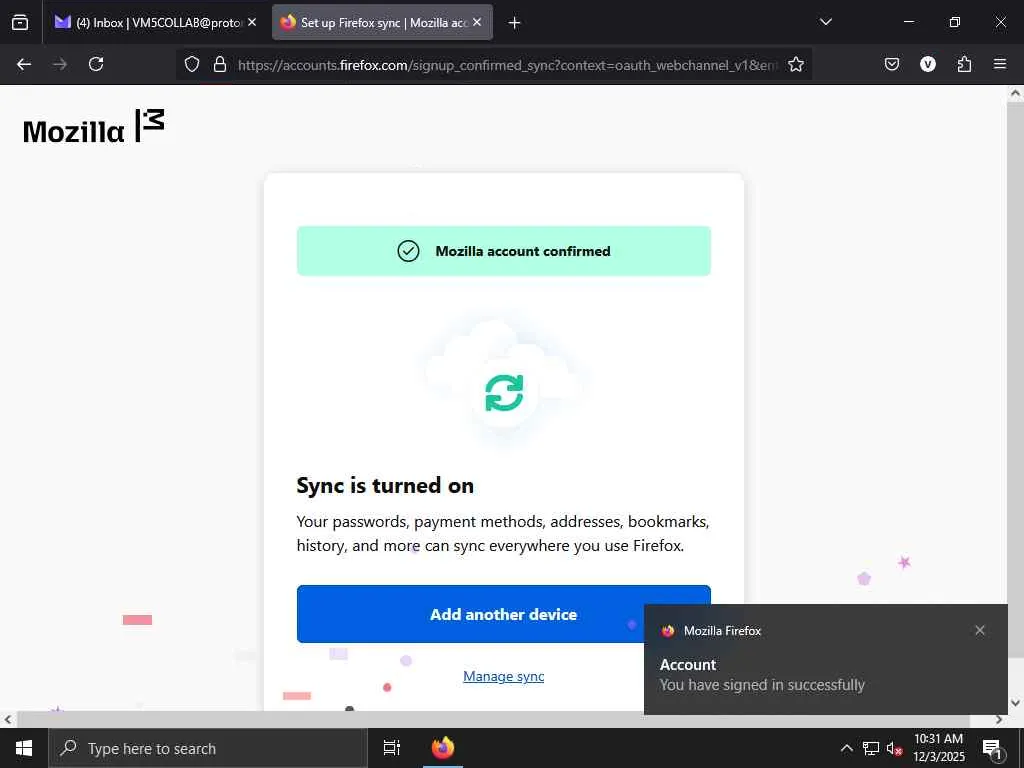Click the horizontal scrollbar right arrow
Viewport: 1024px width, 768px height.
click(999, 720)
